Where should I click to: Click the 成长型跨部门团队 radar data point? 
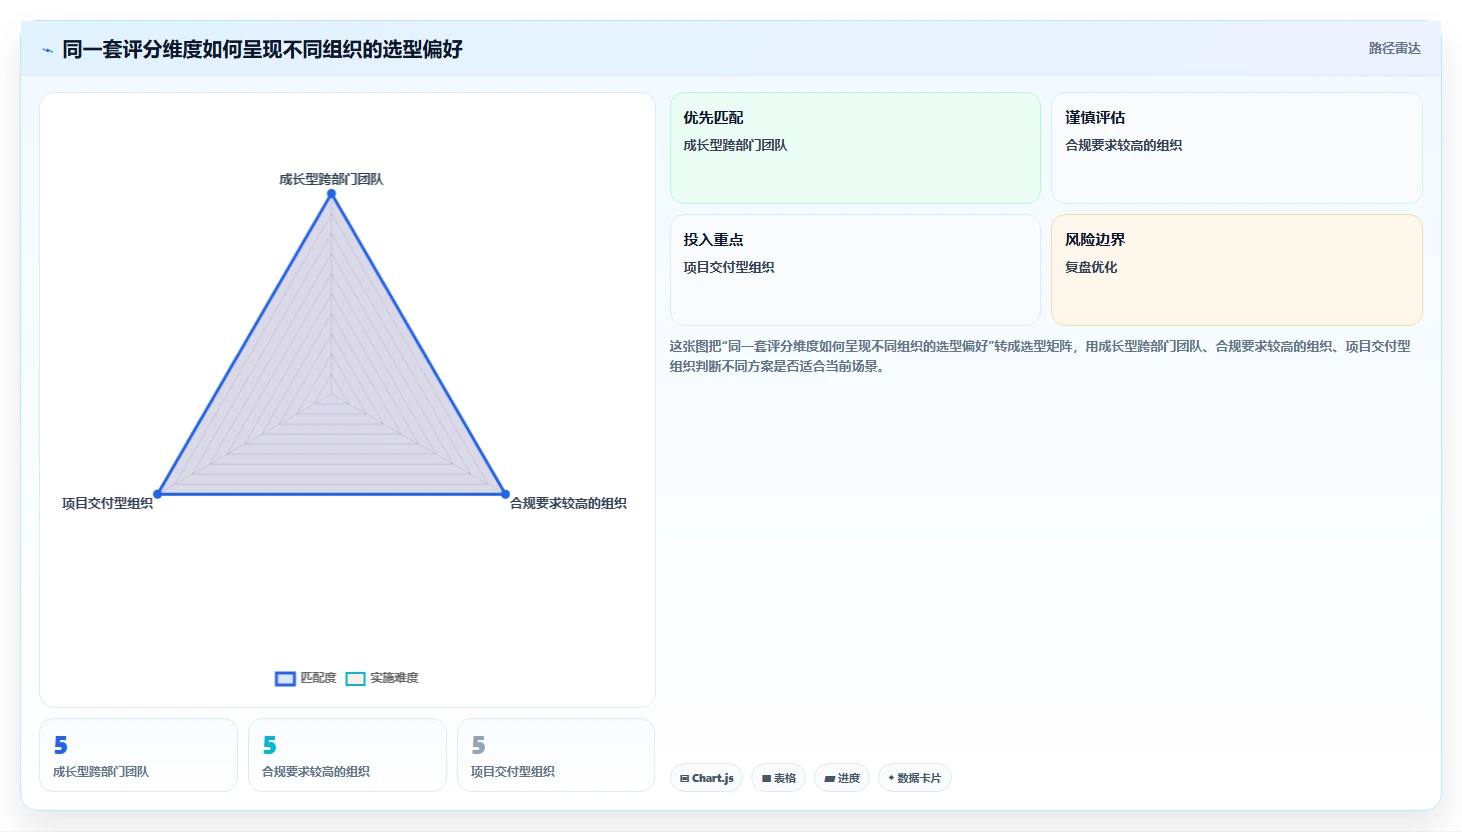tap(331, 194)
